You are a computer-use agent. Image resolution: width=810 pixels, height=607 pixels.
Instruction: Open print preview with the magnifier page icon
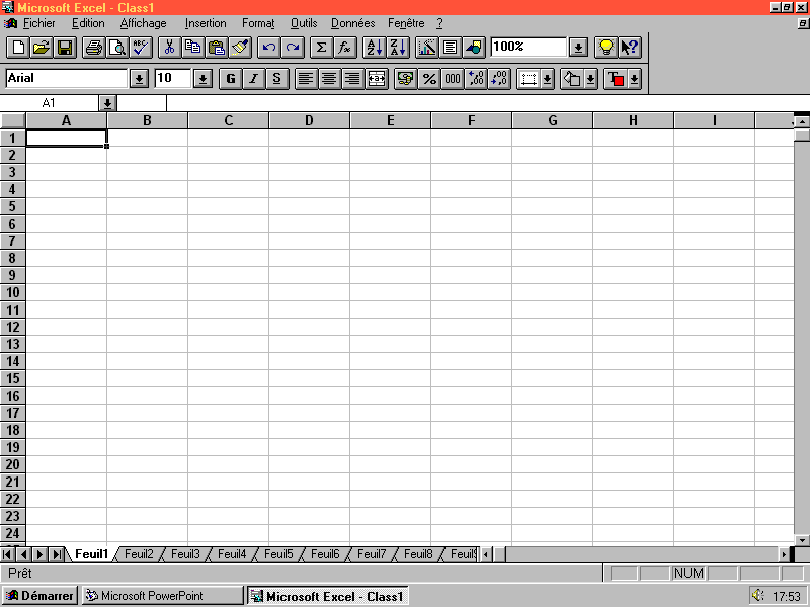117,48
